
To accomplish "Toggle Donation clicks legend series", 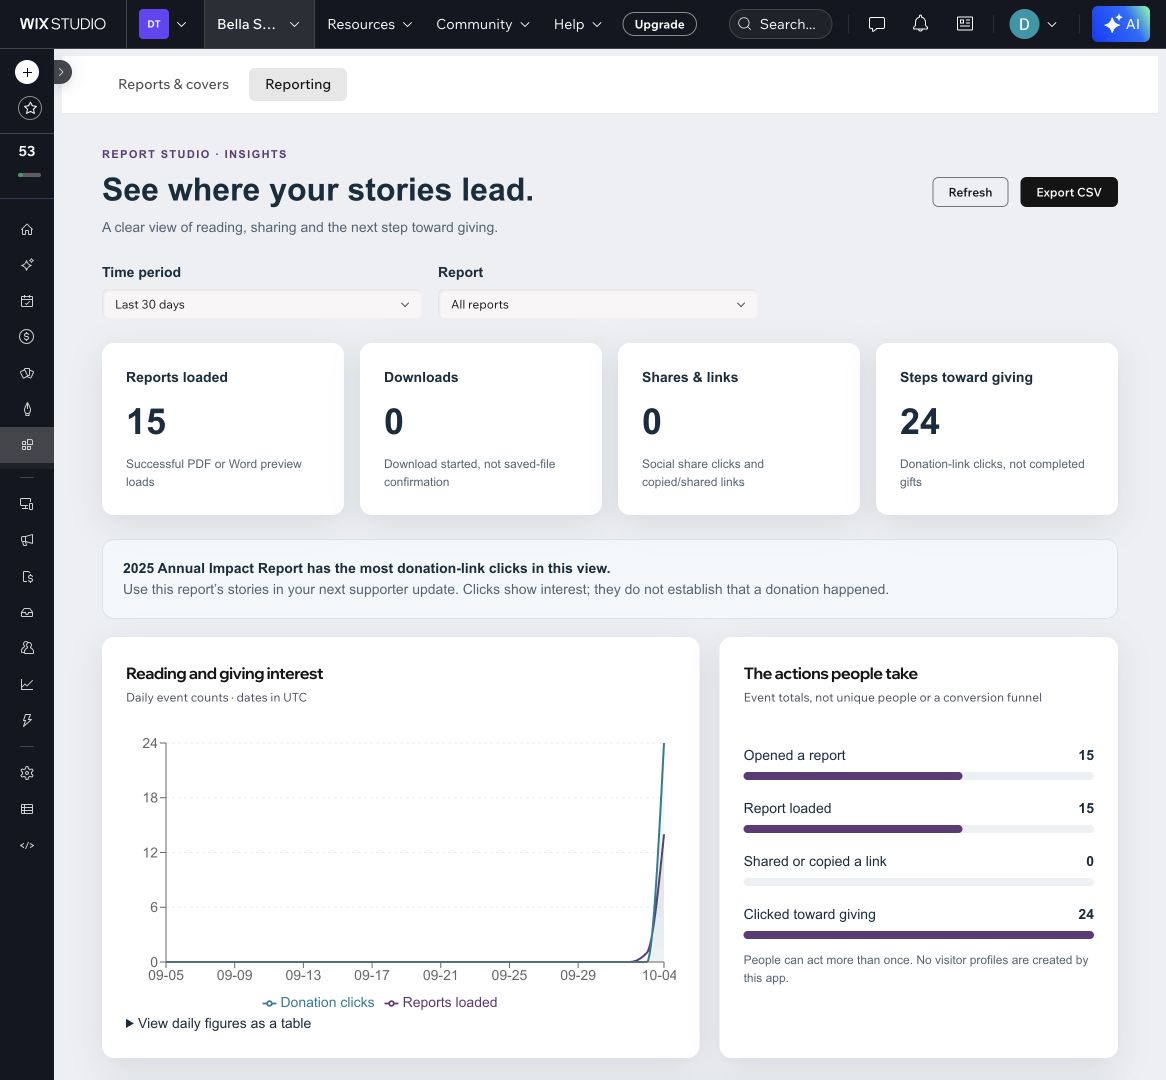I will (x=318, y=1003).
